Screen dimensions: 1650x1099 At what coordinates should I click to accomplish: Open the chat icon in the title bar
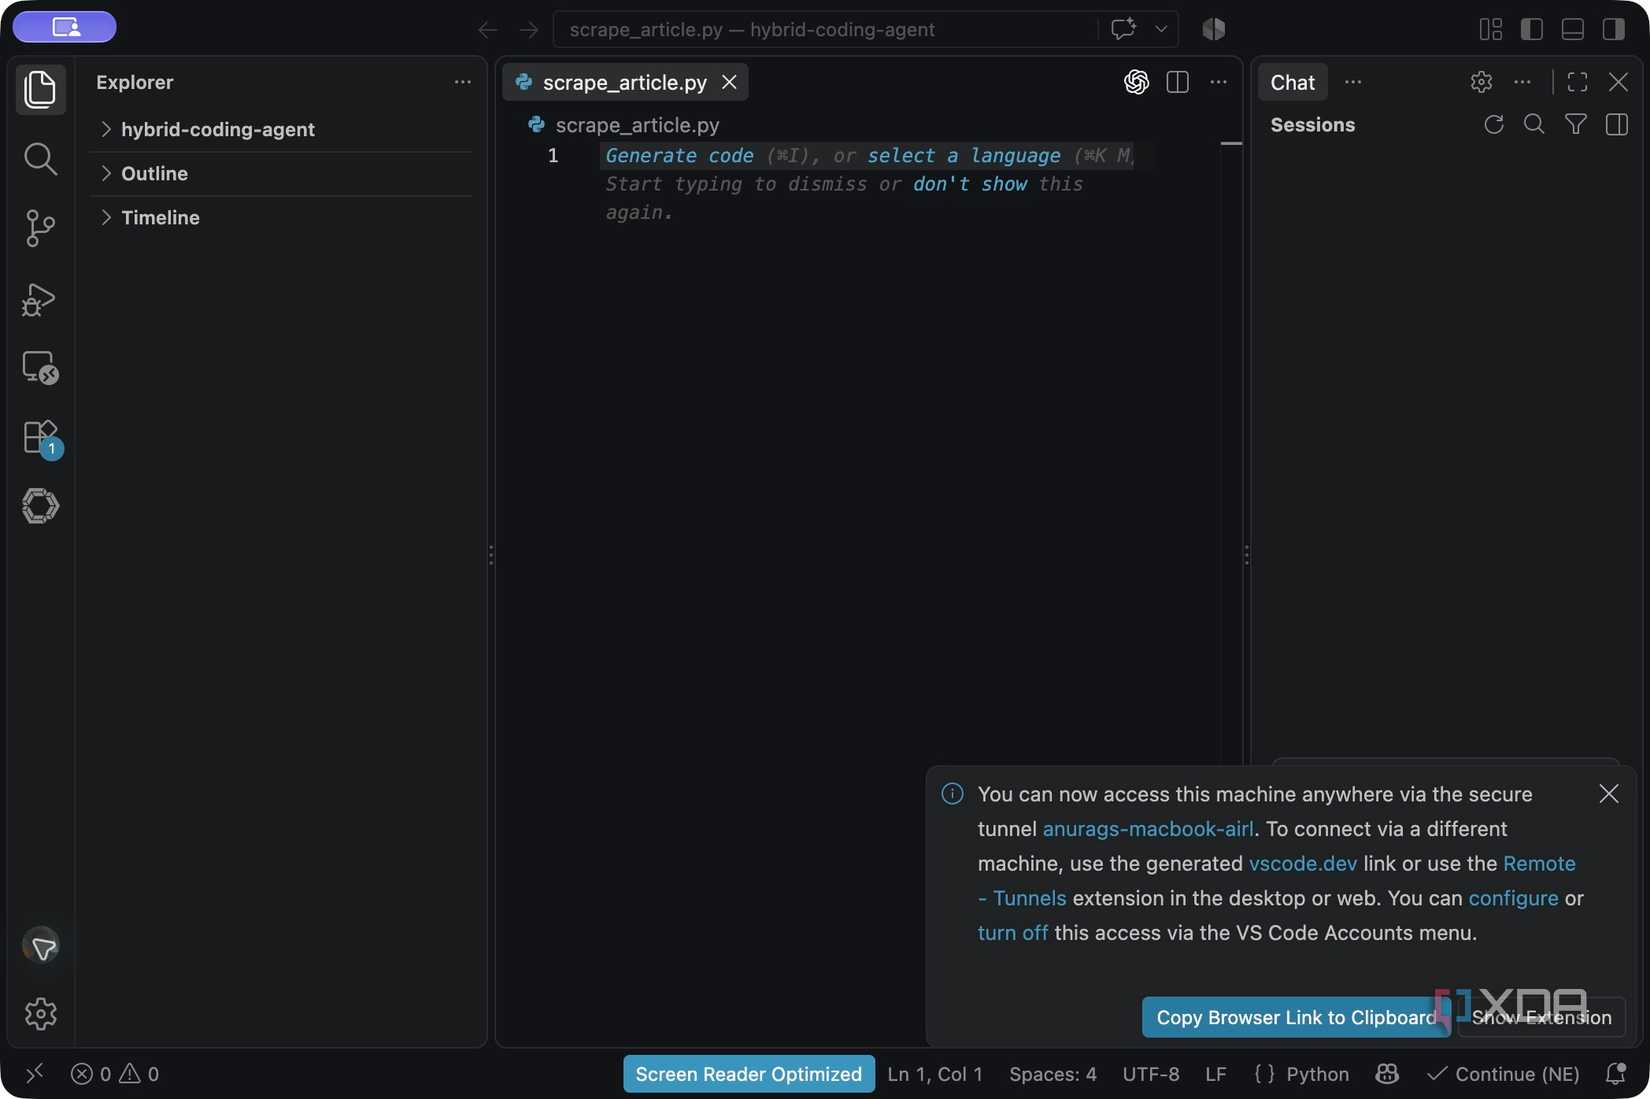coord(1123,28)
